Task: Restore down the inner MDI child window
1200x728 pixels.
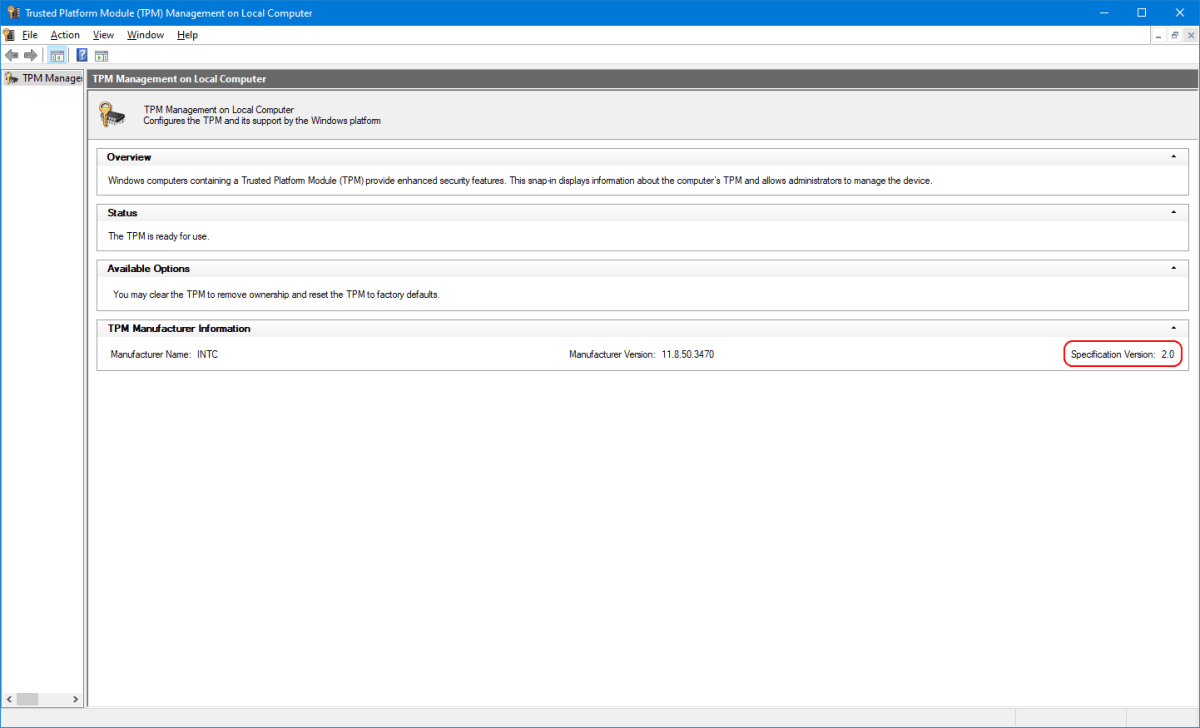Action: 1175,35
